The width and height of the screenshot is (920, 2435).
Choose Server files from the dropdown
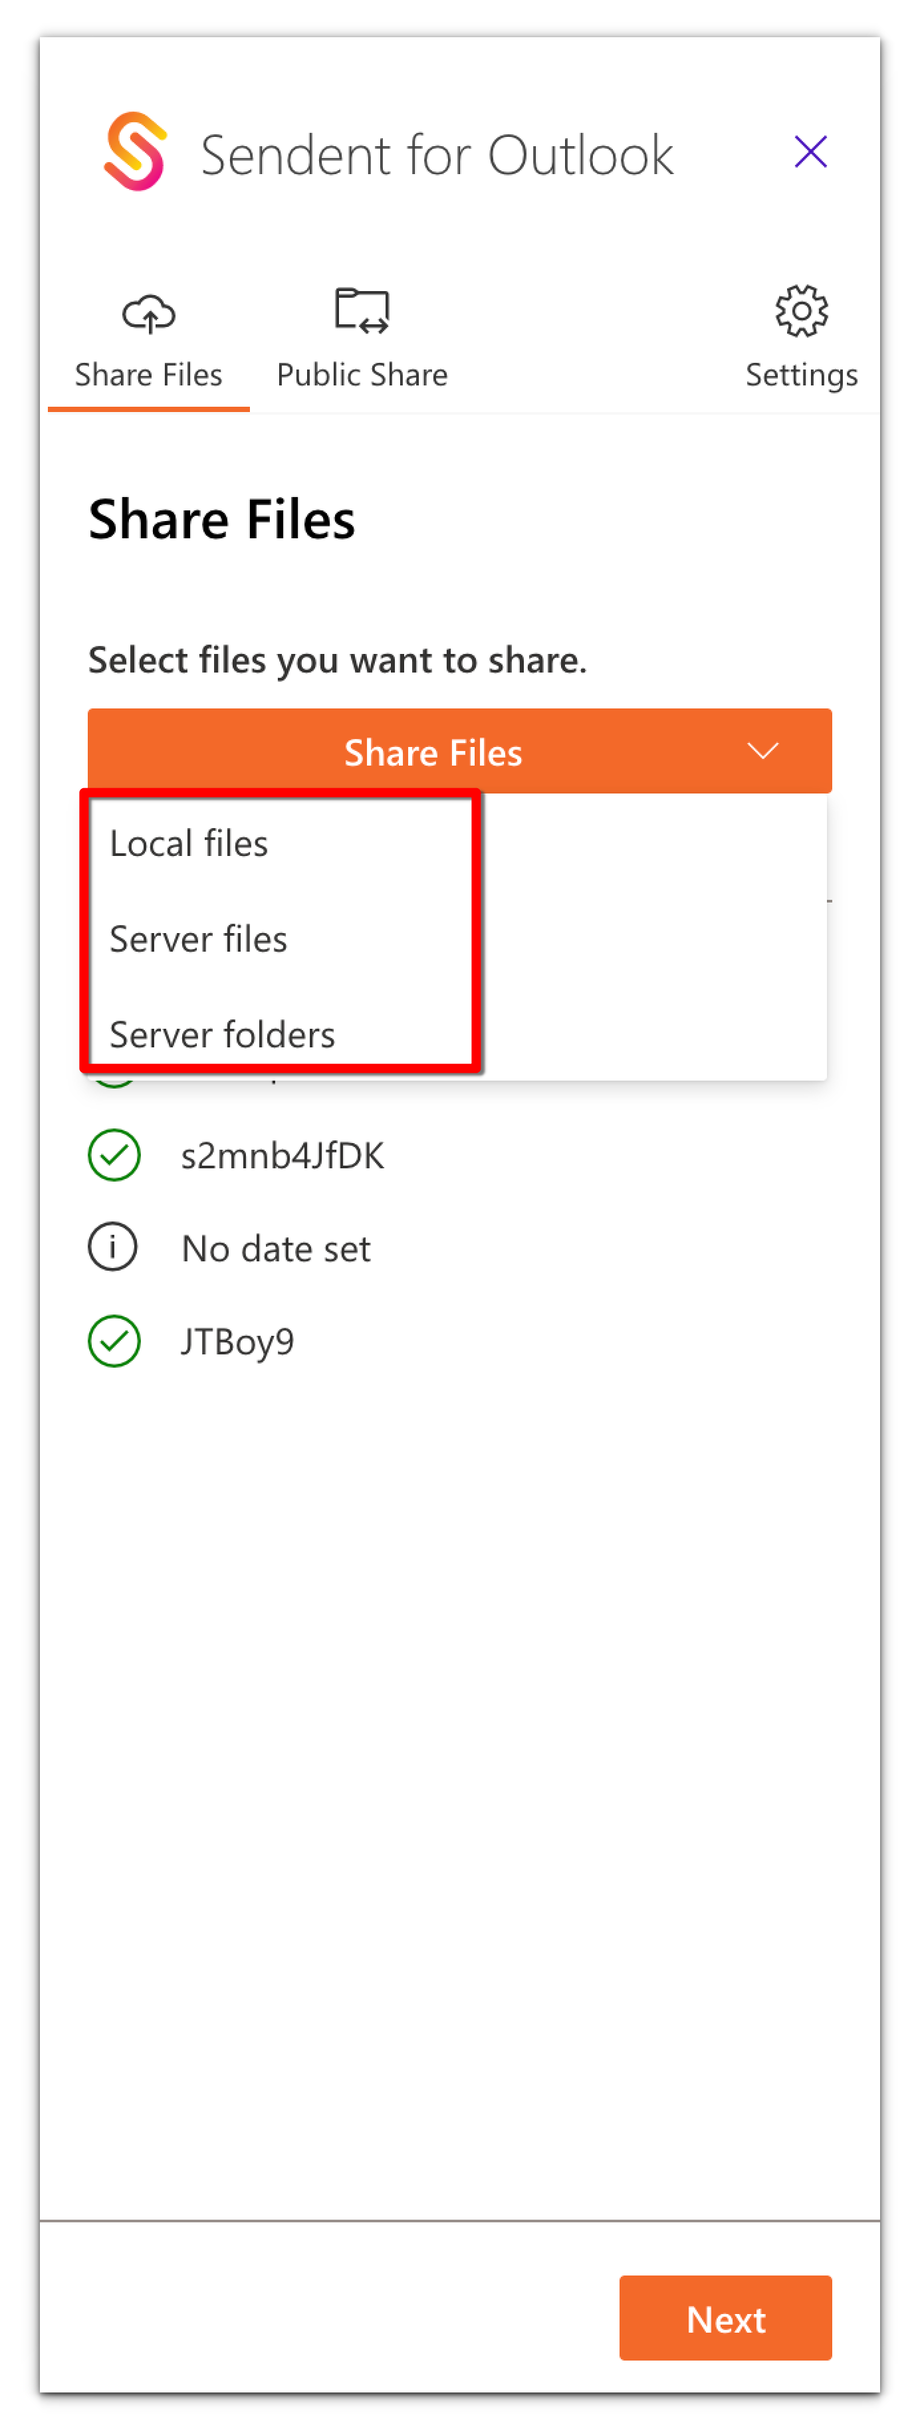(198, 939)
